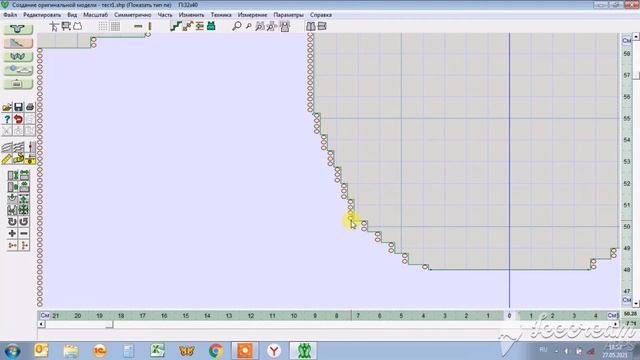The width and height of the screenshot is (640, 360).
Task: Open Yandex browser from the taskbar
Action: (x=274, y=351)
